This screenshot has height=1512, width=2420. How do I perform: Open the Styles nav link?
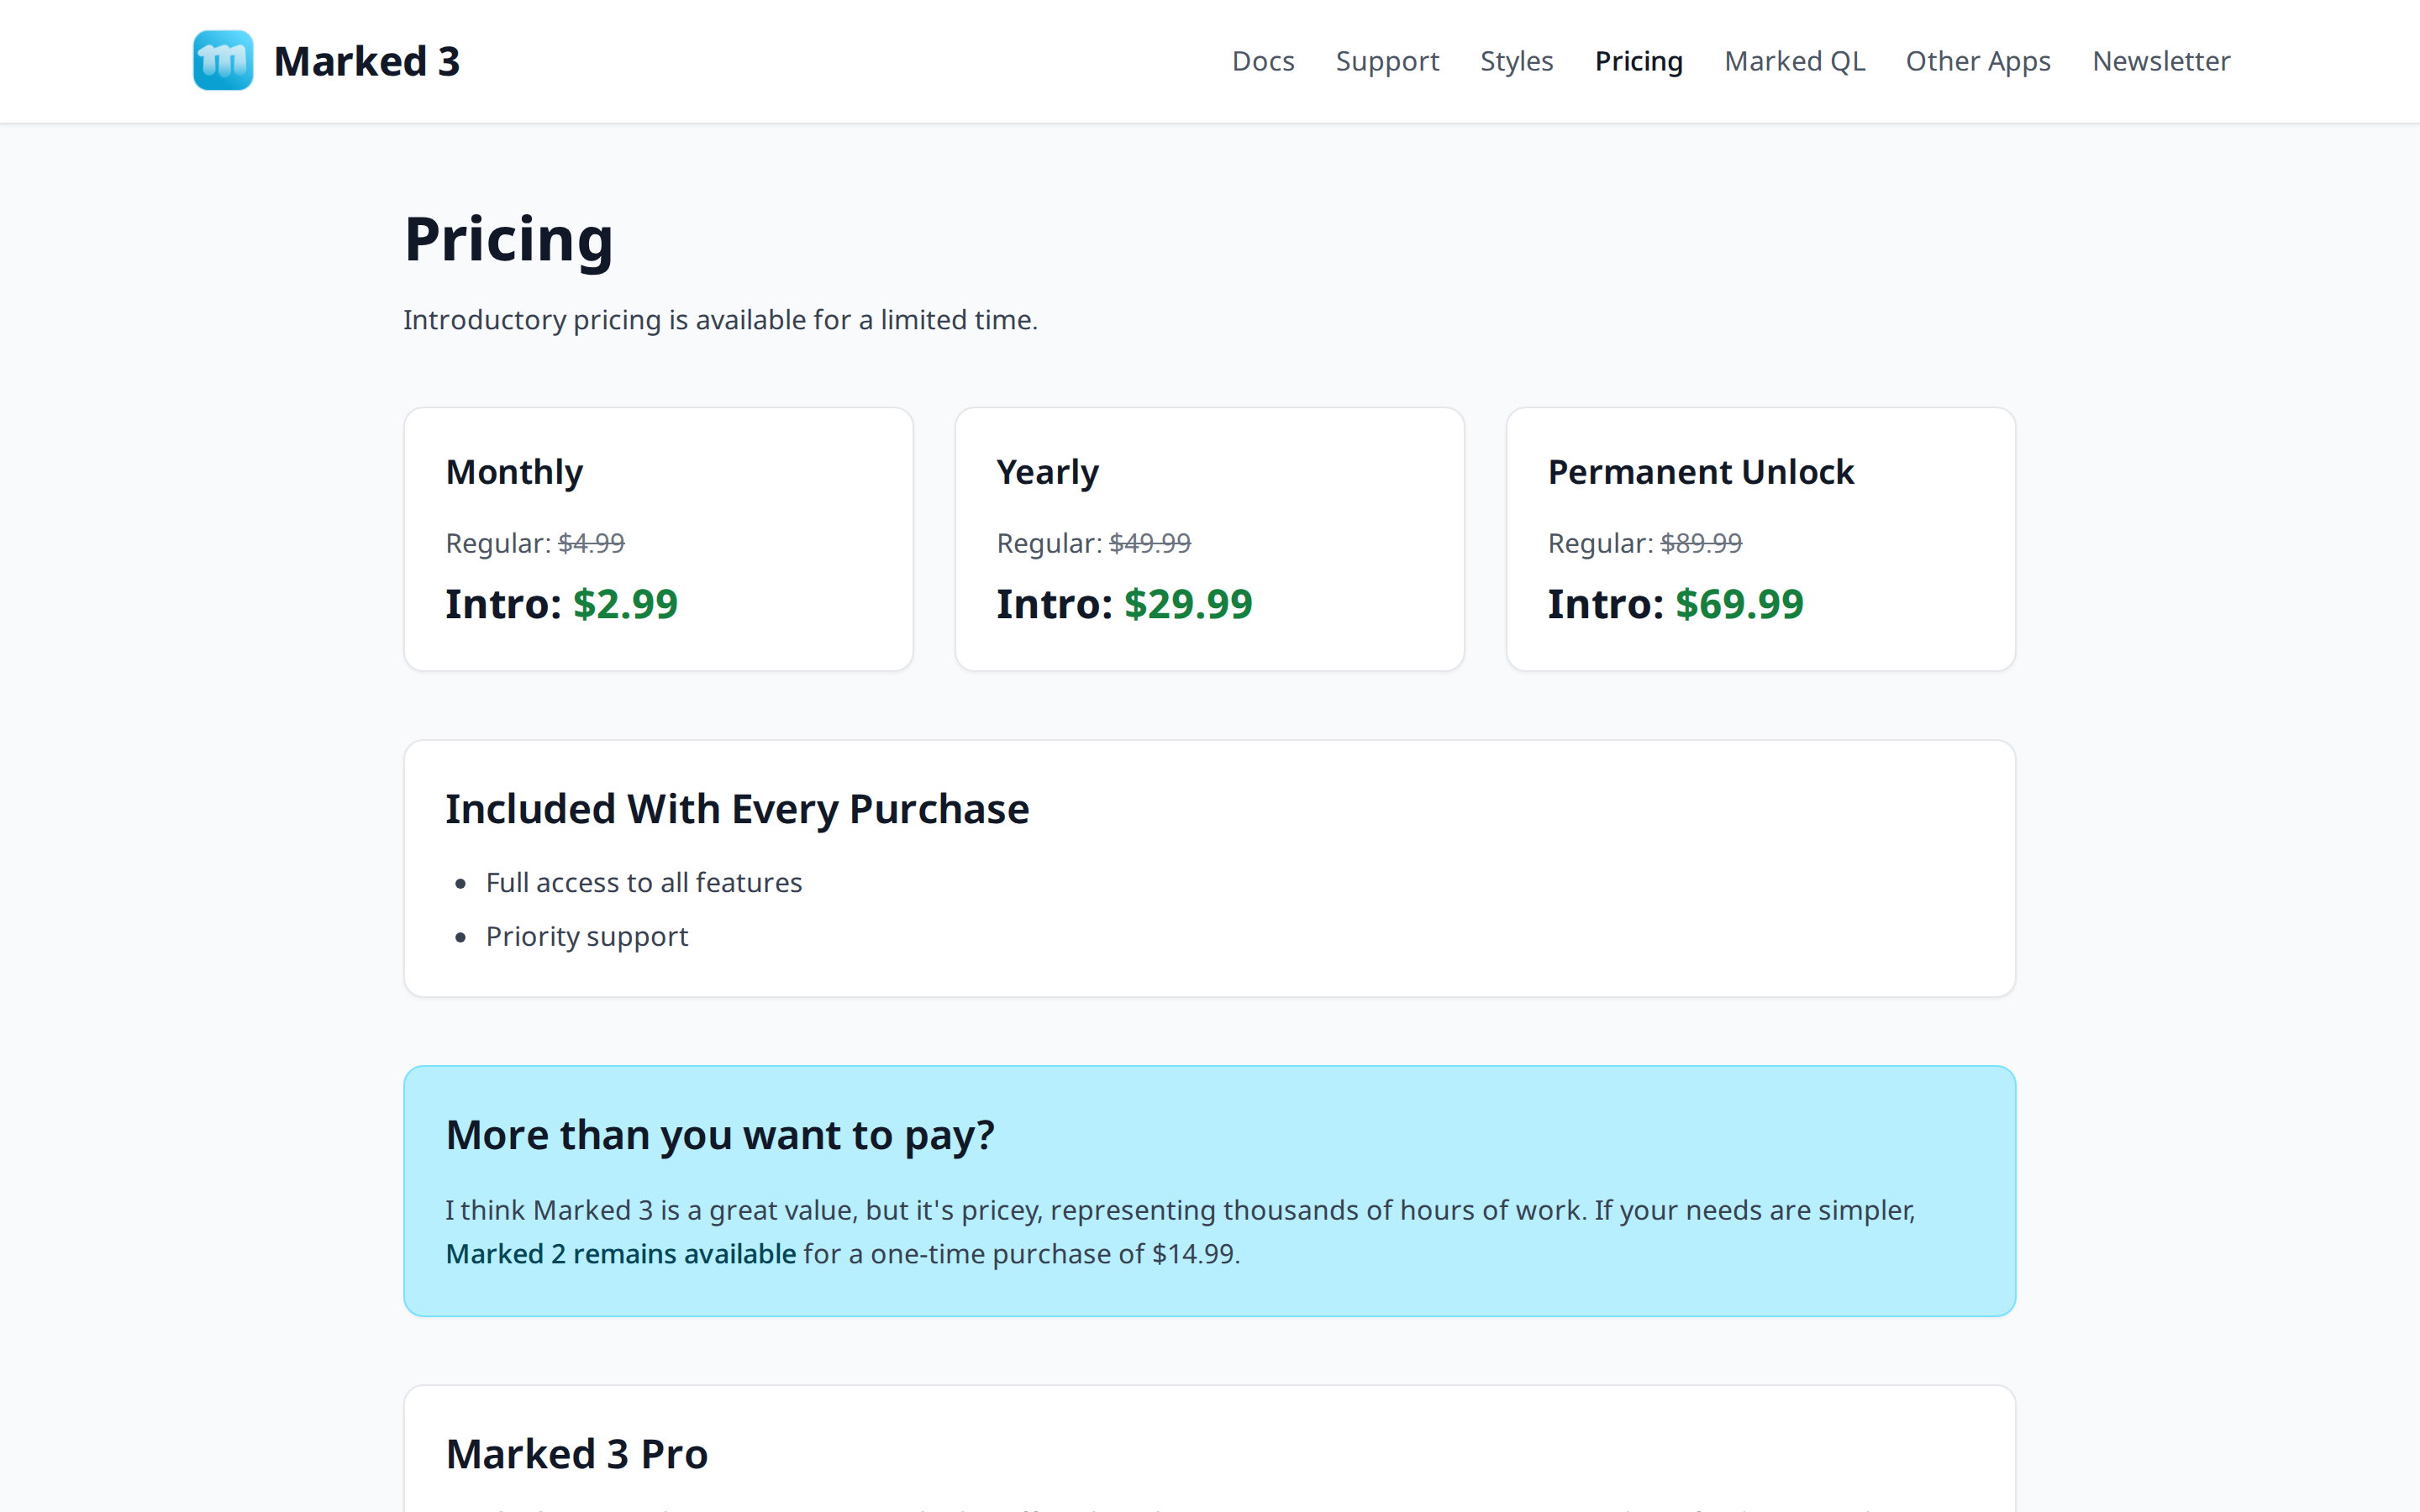[x=1516, y=61]
